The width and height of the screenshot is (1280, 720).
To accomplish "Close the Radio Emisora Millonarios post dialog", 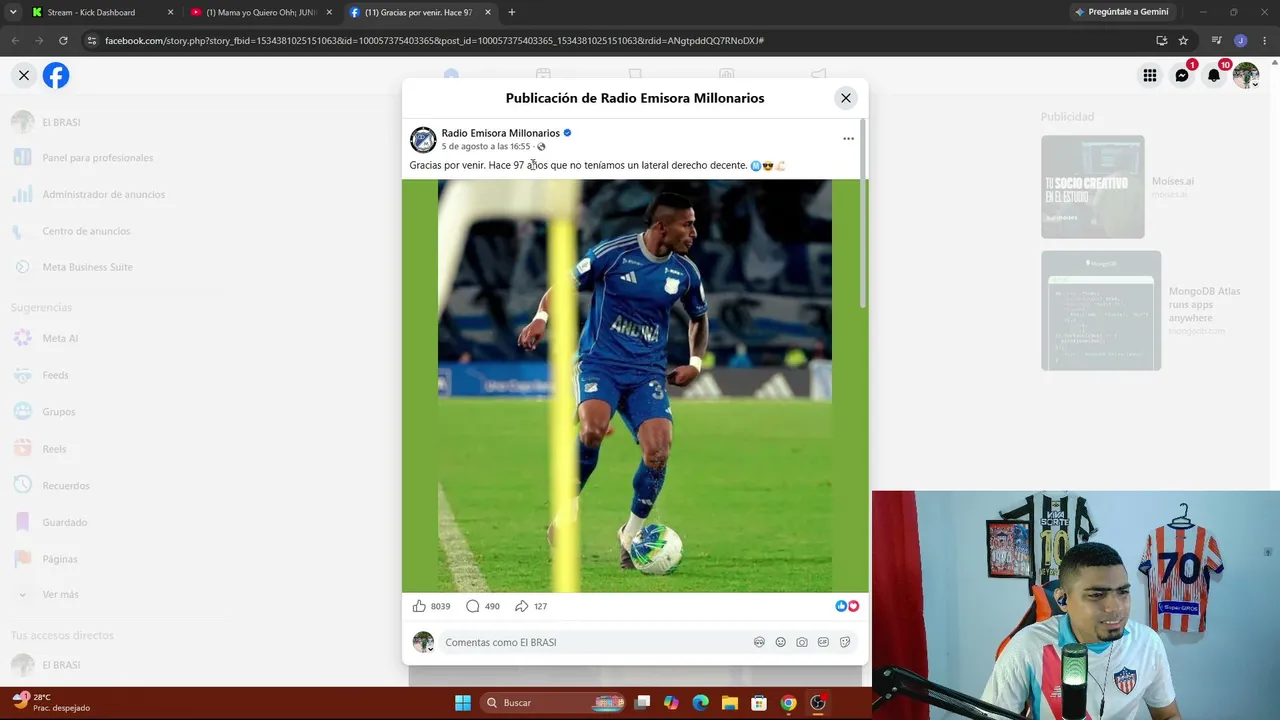I will 846,98.
